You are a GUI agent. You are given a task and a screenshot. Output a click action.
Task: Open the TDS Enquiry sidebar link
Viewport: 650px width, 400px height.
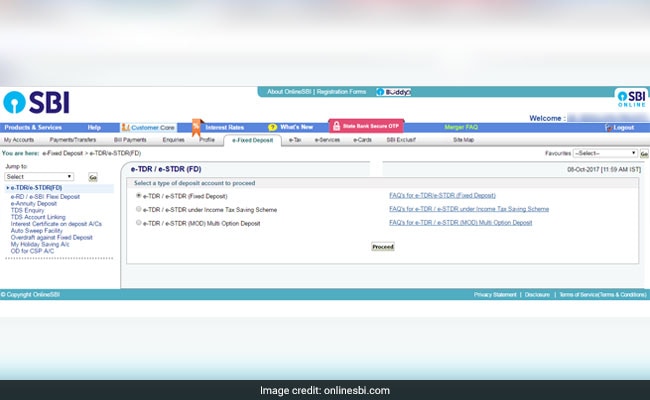pyautogui.click(x=27, y=210)
